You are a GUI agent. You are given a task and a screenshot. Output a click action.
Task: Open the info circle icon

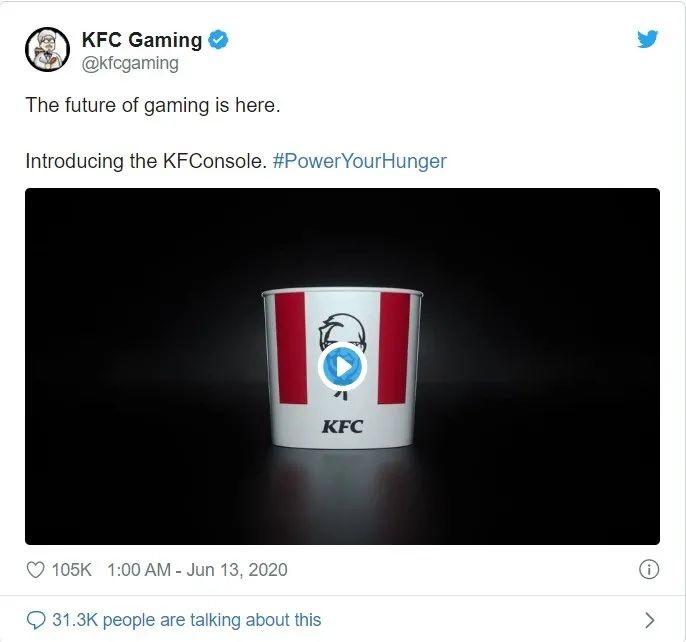point(649,569)
